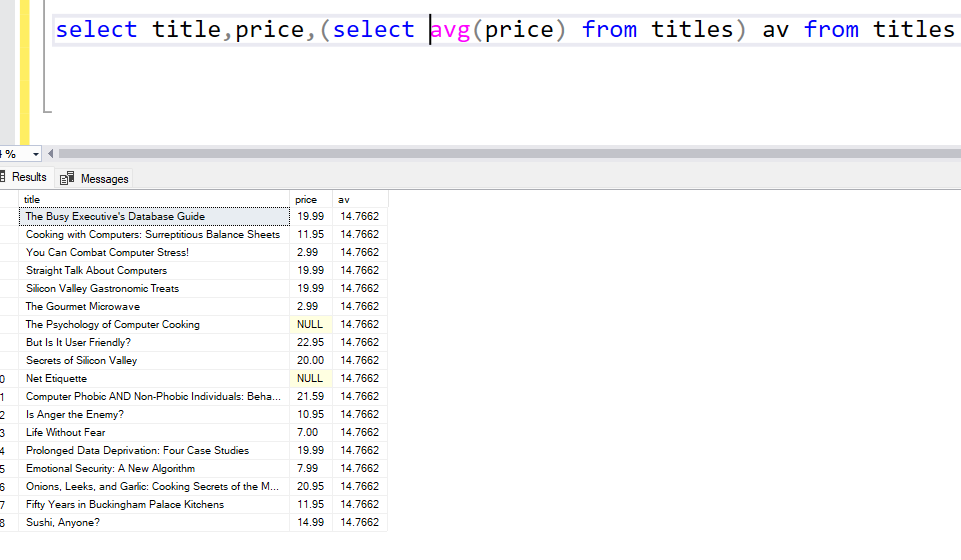The width and height of the screenshot is (961, 560).
Task: Select cell 'The Busy Executive's Database Guide'
Action: tap(154, 216)
